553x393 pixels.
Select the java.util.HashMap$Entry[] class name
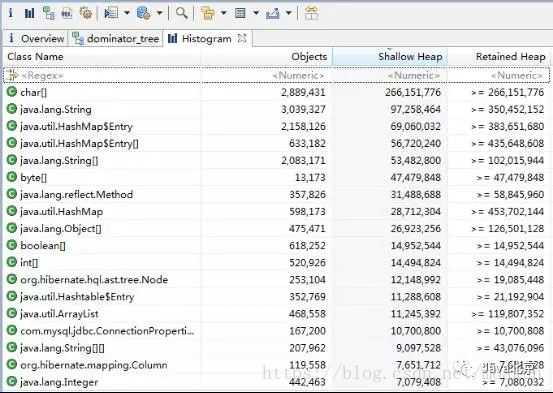pyautogui.click(x=79, y=144)
